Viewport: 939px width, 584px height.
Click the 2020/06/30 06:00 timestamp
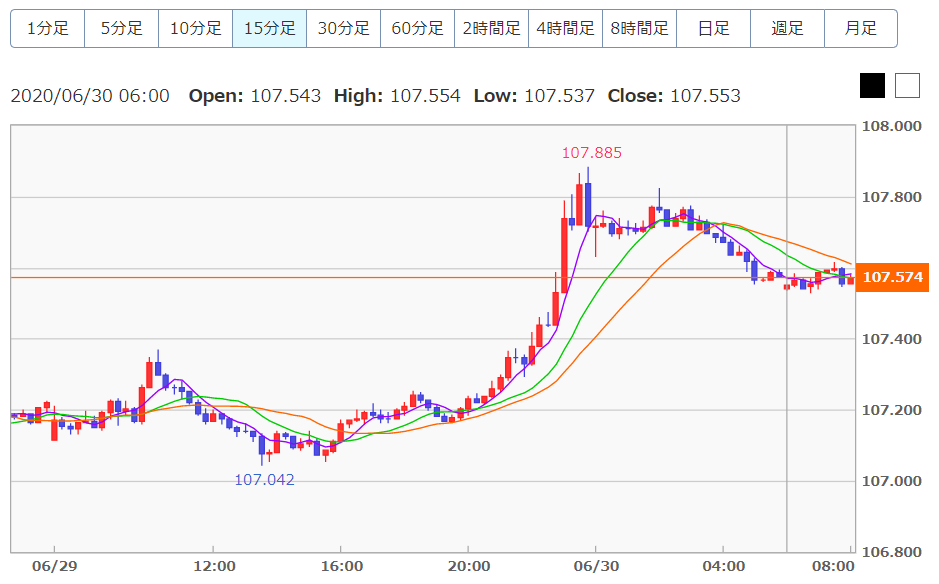click(90, 96)
